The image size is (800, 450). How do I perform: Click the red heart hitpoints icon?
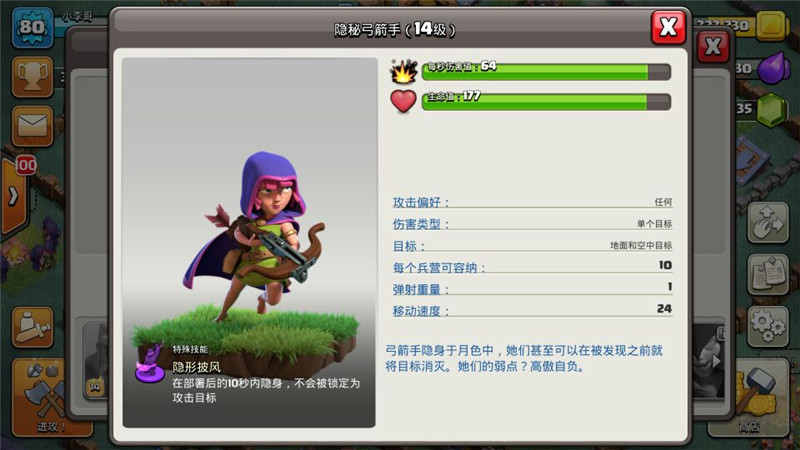403,101
